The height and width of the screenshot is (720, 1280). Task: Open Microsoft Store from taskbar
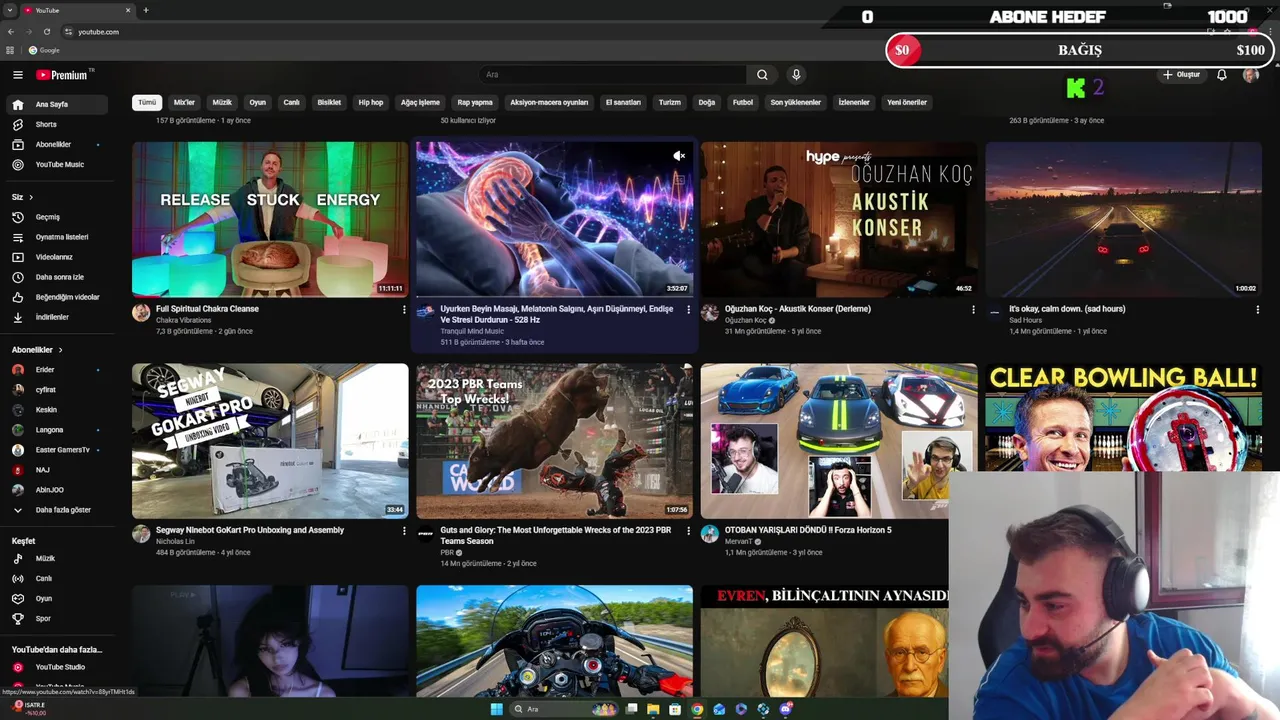coord(675,709)
